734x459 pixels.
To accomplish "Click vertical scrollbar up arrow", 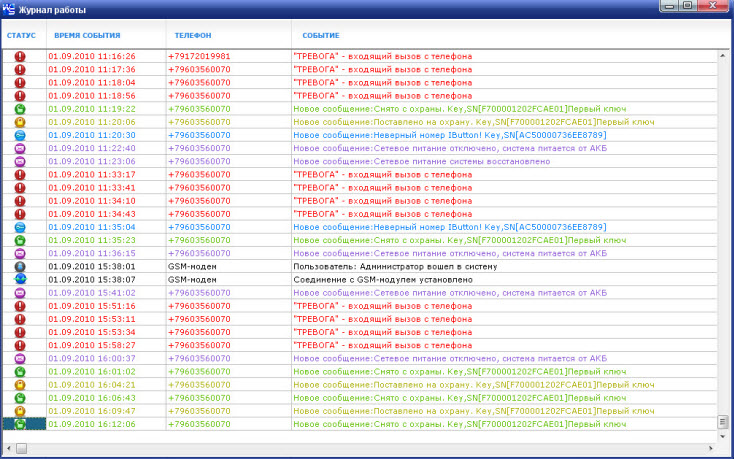I will coord(721,56).
